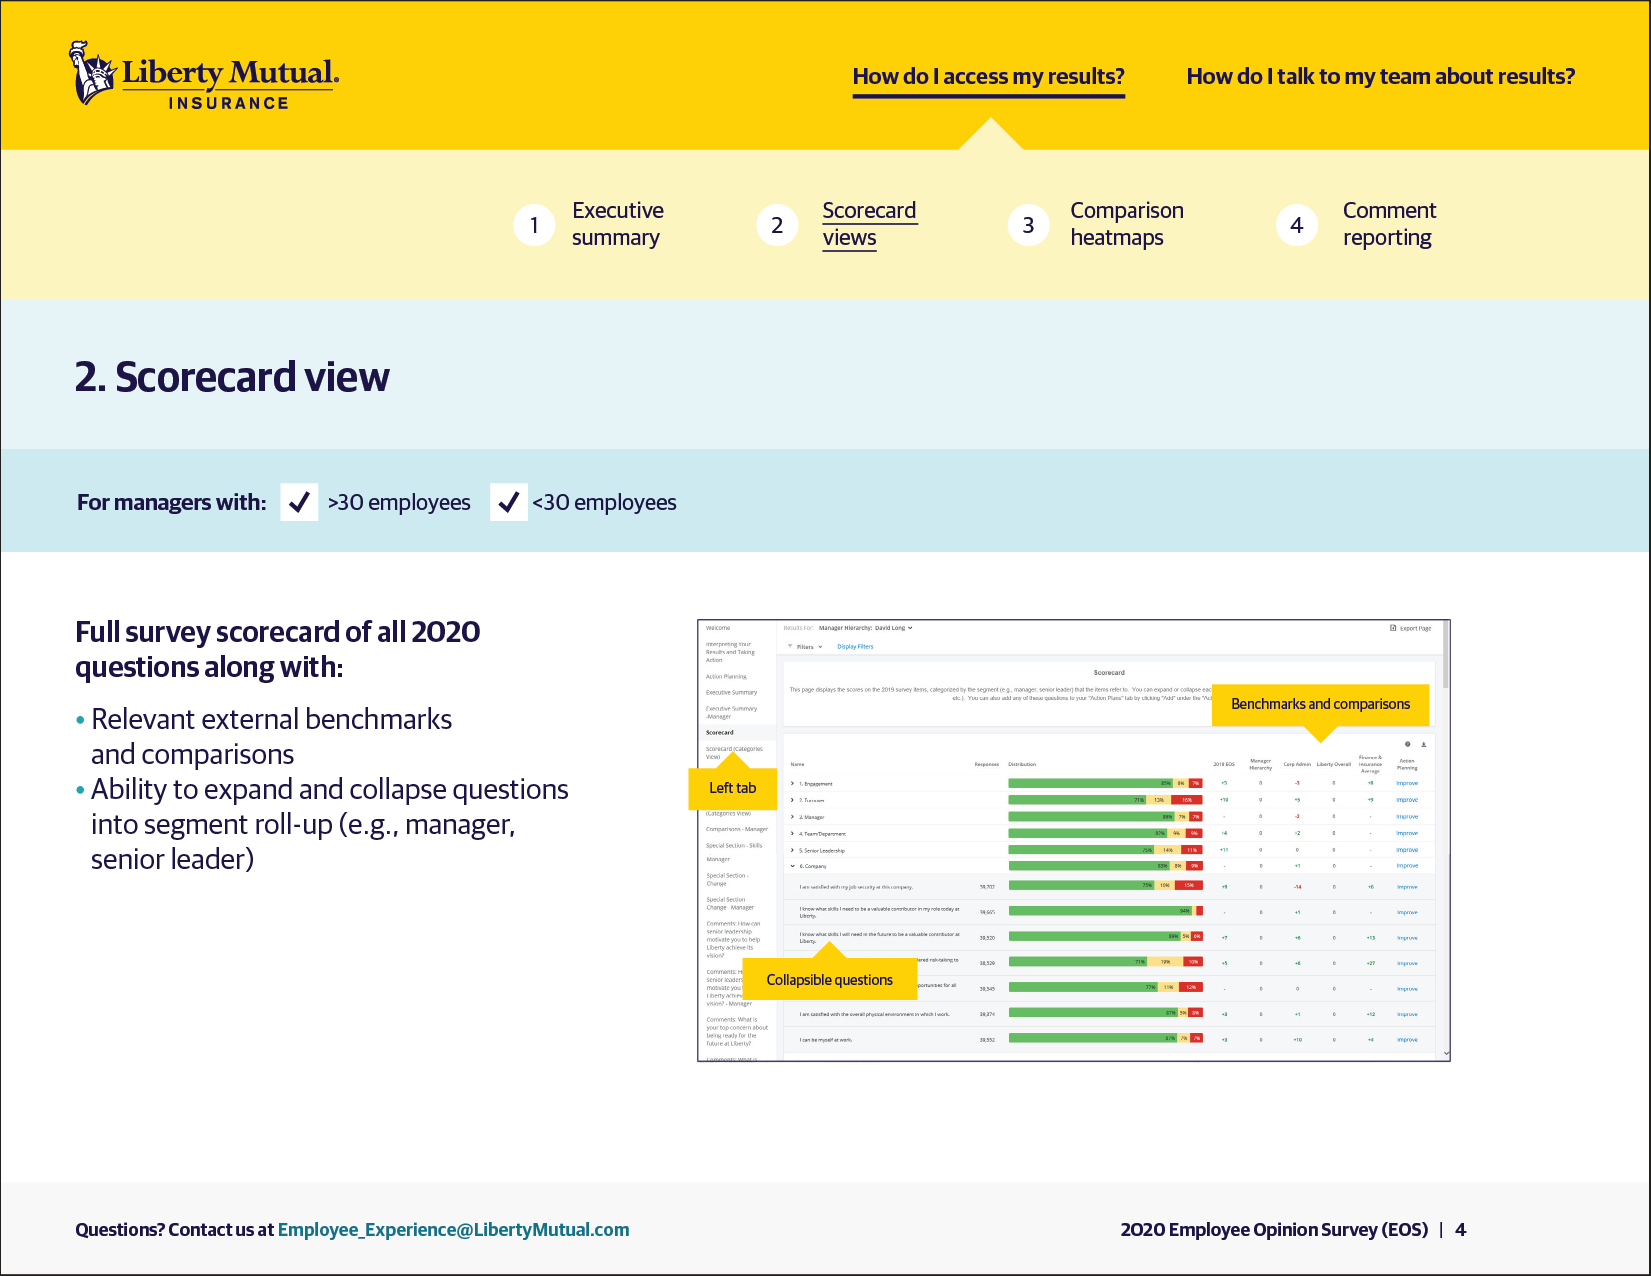Click the scrollbar down arrow in the embedded screenshot

pyautogui.click(x=1446, y=1053)
